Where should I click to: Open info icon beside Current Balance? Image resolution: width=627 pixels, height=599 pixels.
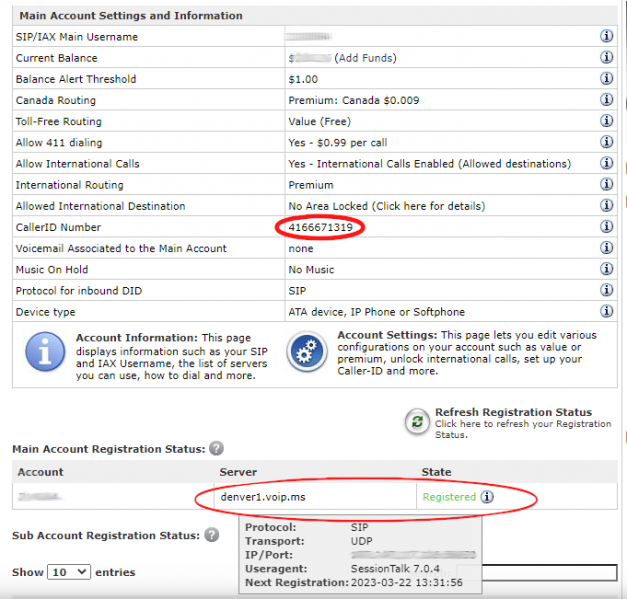[606, 57]
